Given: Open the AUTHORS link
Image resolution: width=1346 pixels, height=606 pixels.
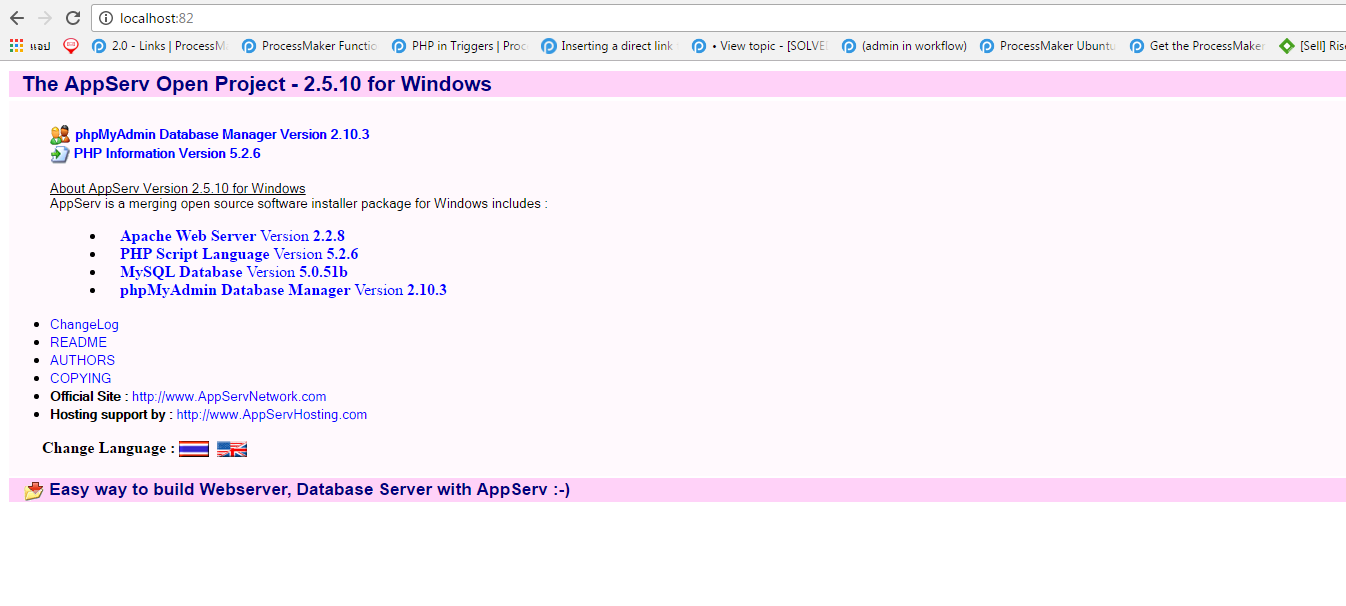Looking at the screenshot, I should tap(82, 360).
